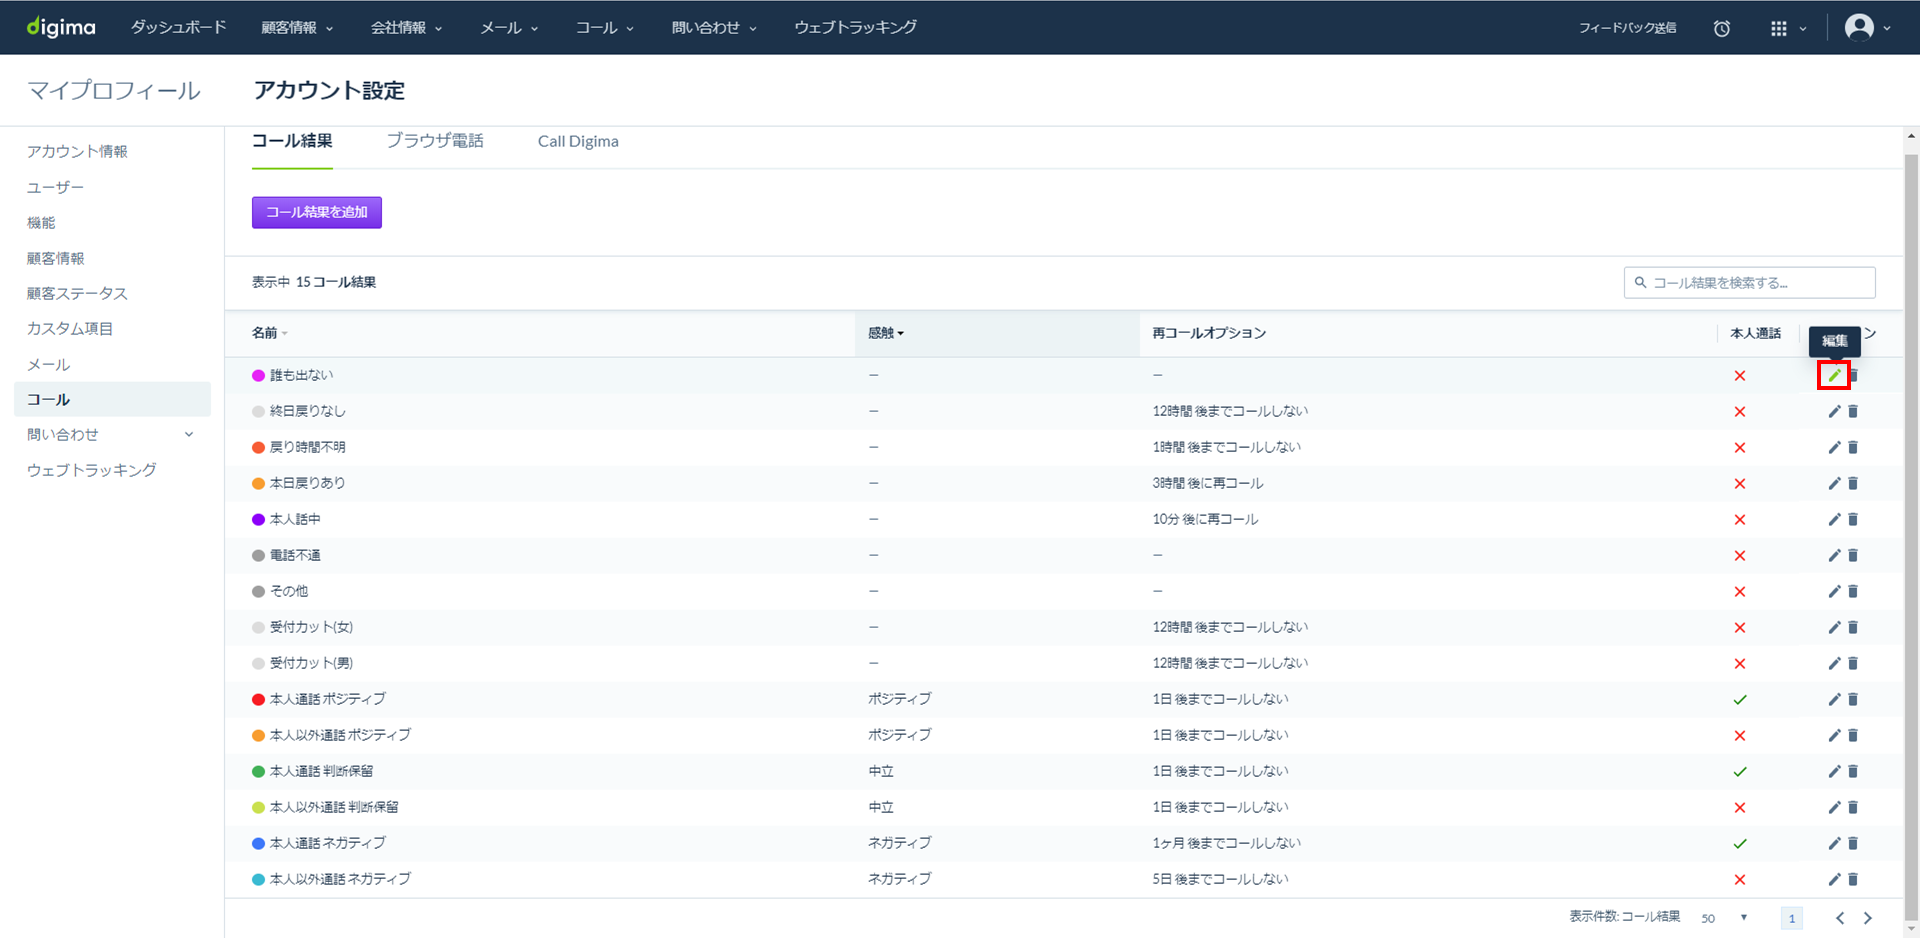Viewport: 1920px width, 938px height.
Task: Delete the 終日戻りなし call result
Action: click(1853, 411)
